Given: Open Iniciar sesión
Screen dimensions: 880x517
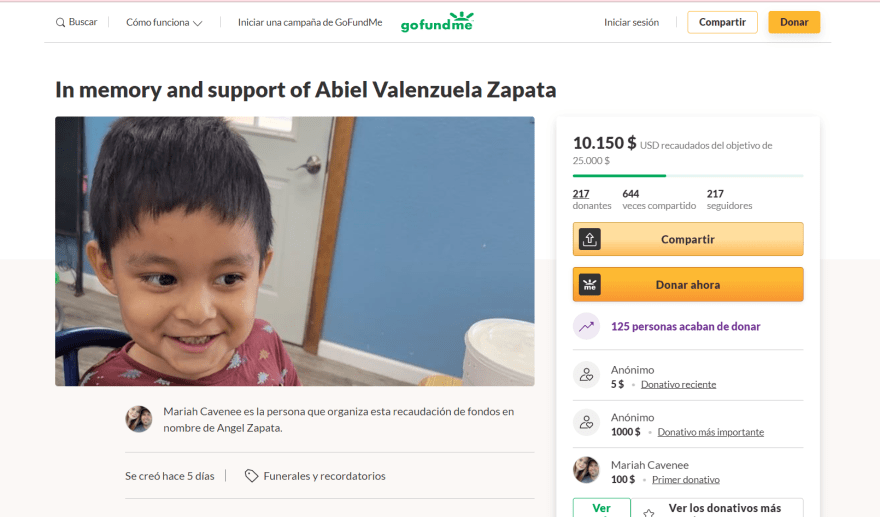Looking at the screenshot, I should click(631, 22).
